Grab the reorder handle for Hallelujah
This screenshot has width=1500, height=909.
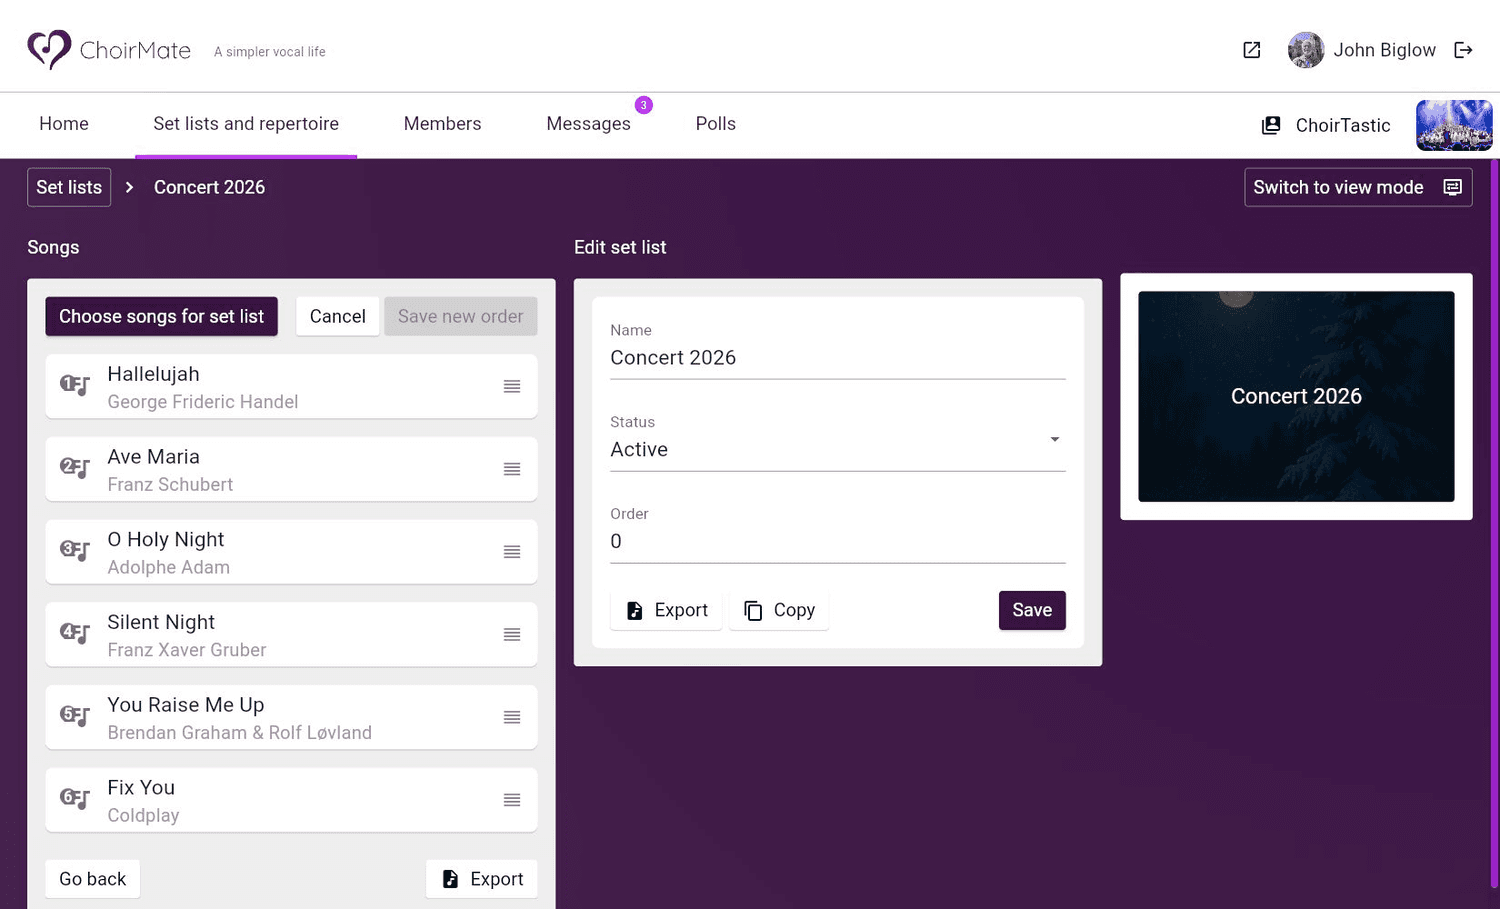click(512, 386)
